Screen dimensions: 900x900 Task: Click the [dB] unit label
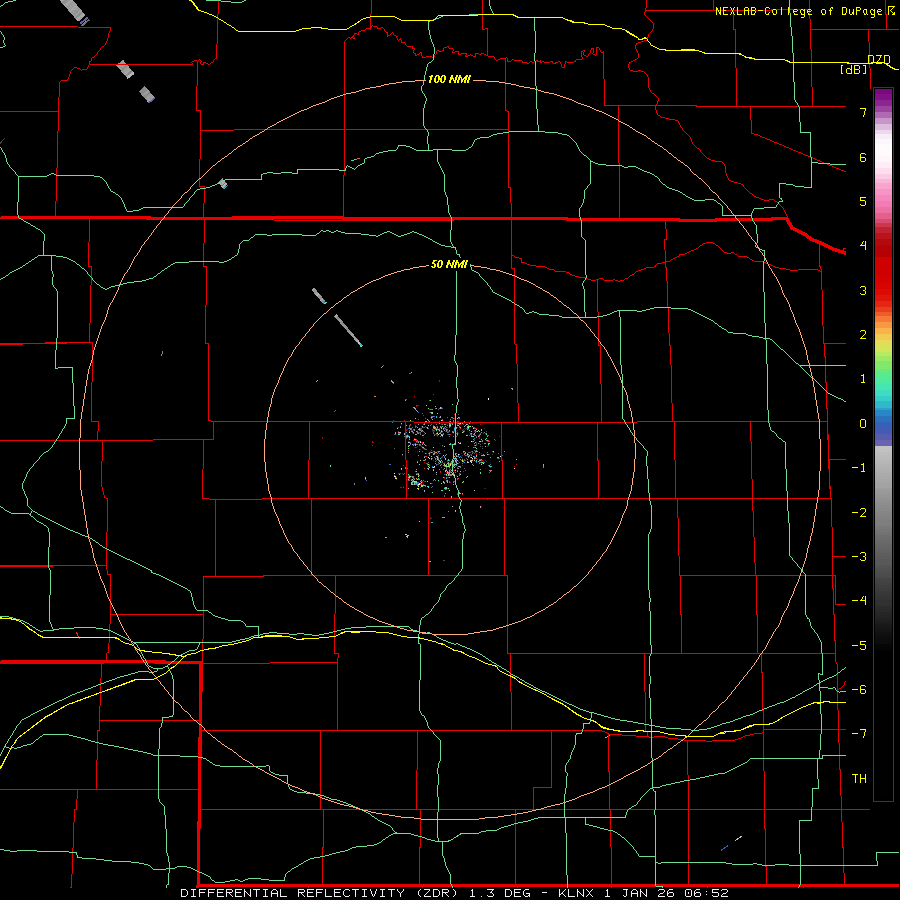pyautogui.click(x=854, y=69)
